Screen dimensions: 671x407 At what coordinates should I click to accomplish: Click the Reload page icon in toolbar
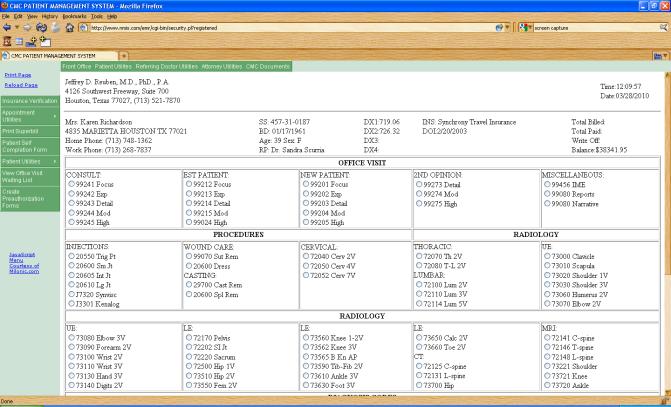pos(41,27)
